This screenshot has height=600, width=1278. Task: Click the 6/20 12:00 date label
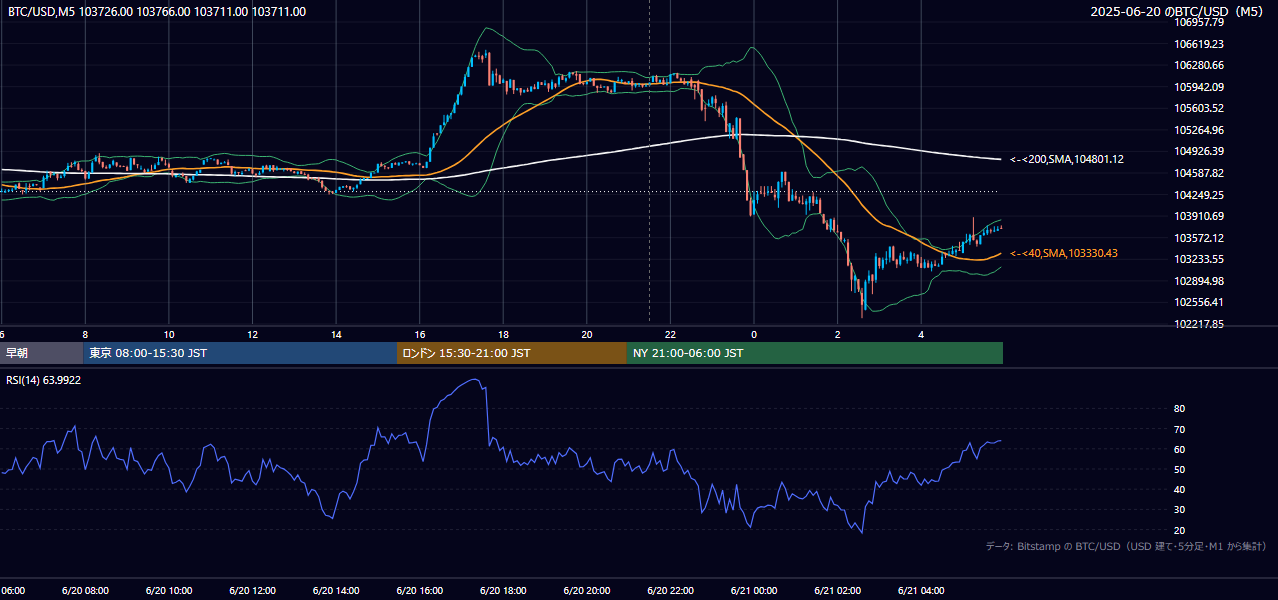[252, 591]
